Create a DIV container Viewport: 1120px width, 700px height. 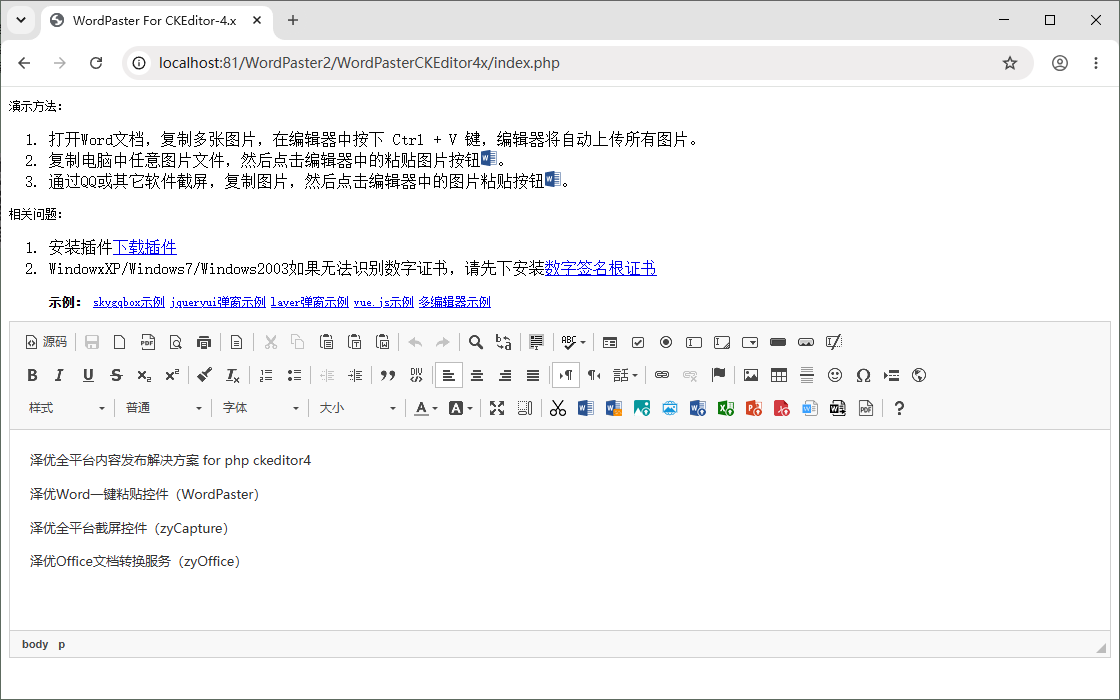click(x=416, y=375)
